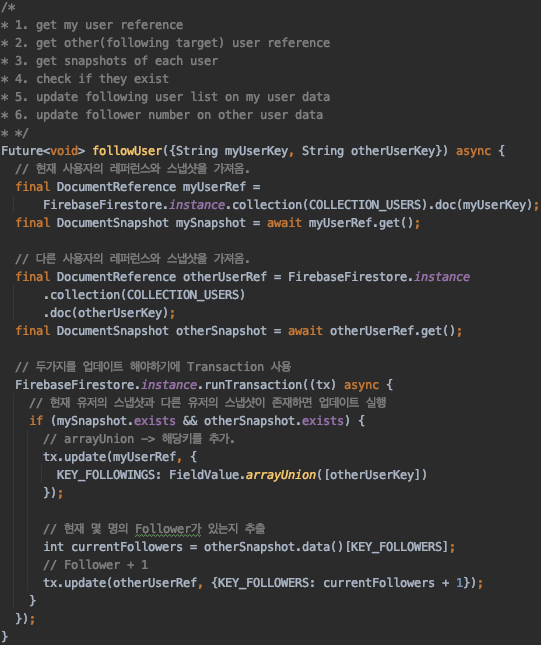
Task: Click 'runTransaction' method call
Action: coord(253,385)
